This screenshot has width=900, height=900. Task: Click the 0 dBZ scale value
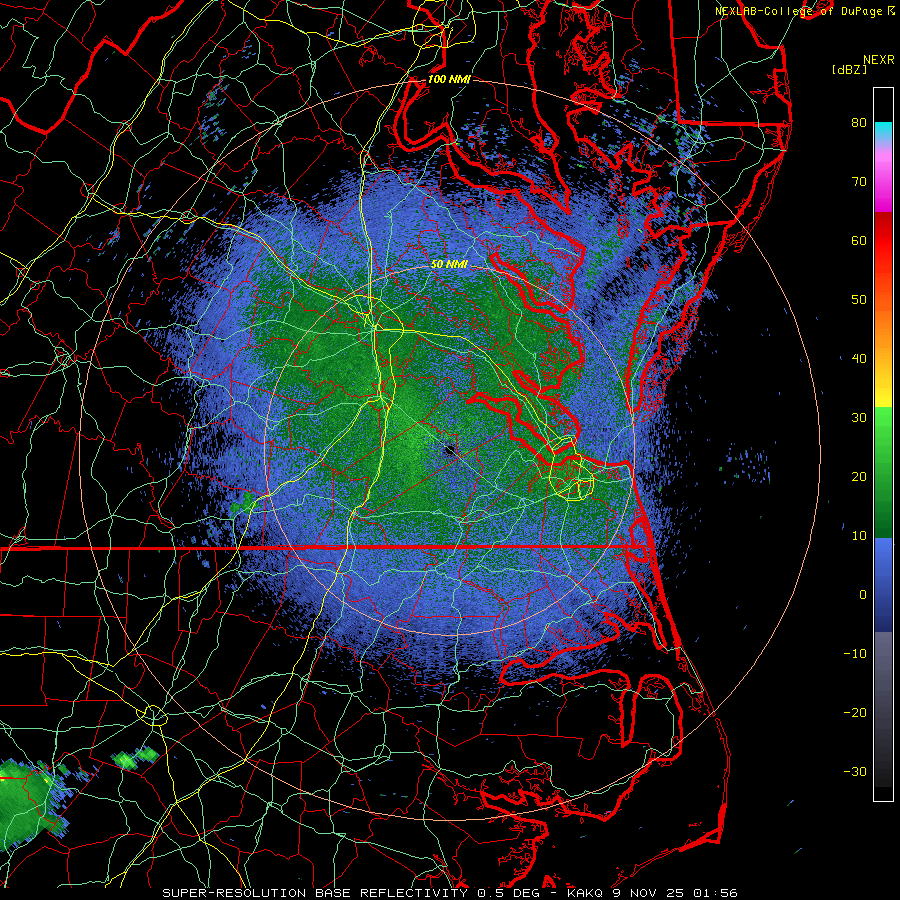[863, 595]
